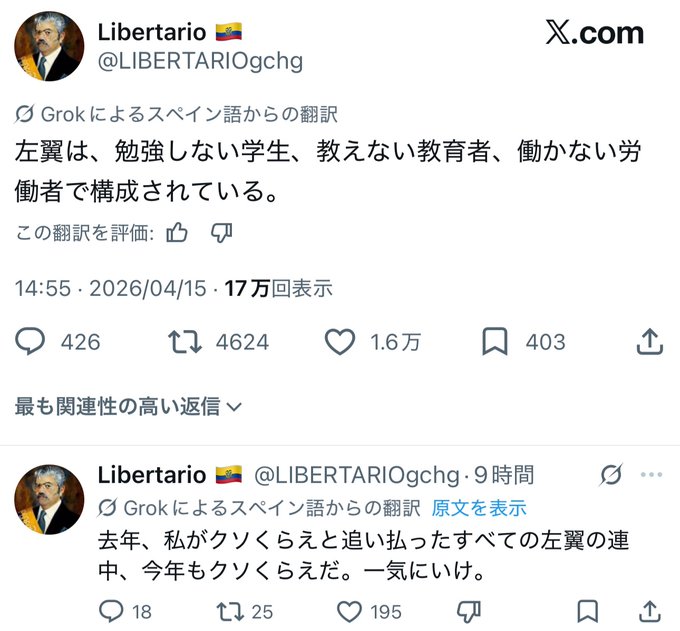
Task: Share the reply via share icon
Action: (x=650, y=610)
